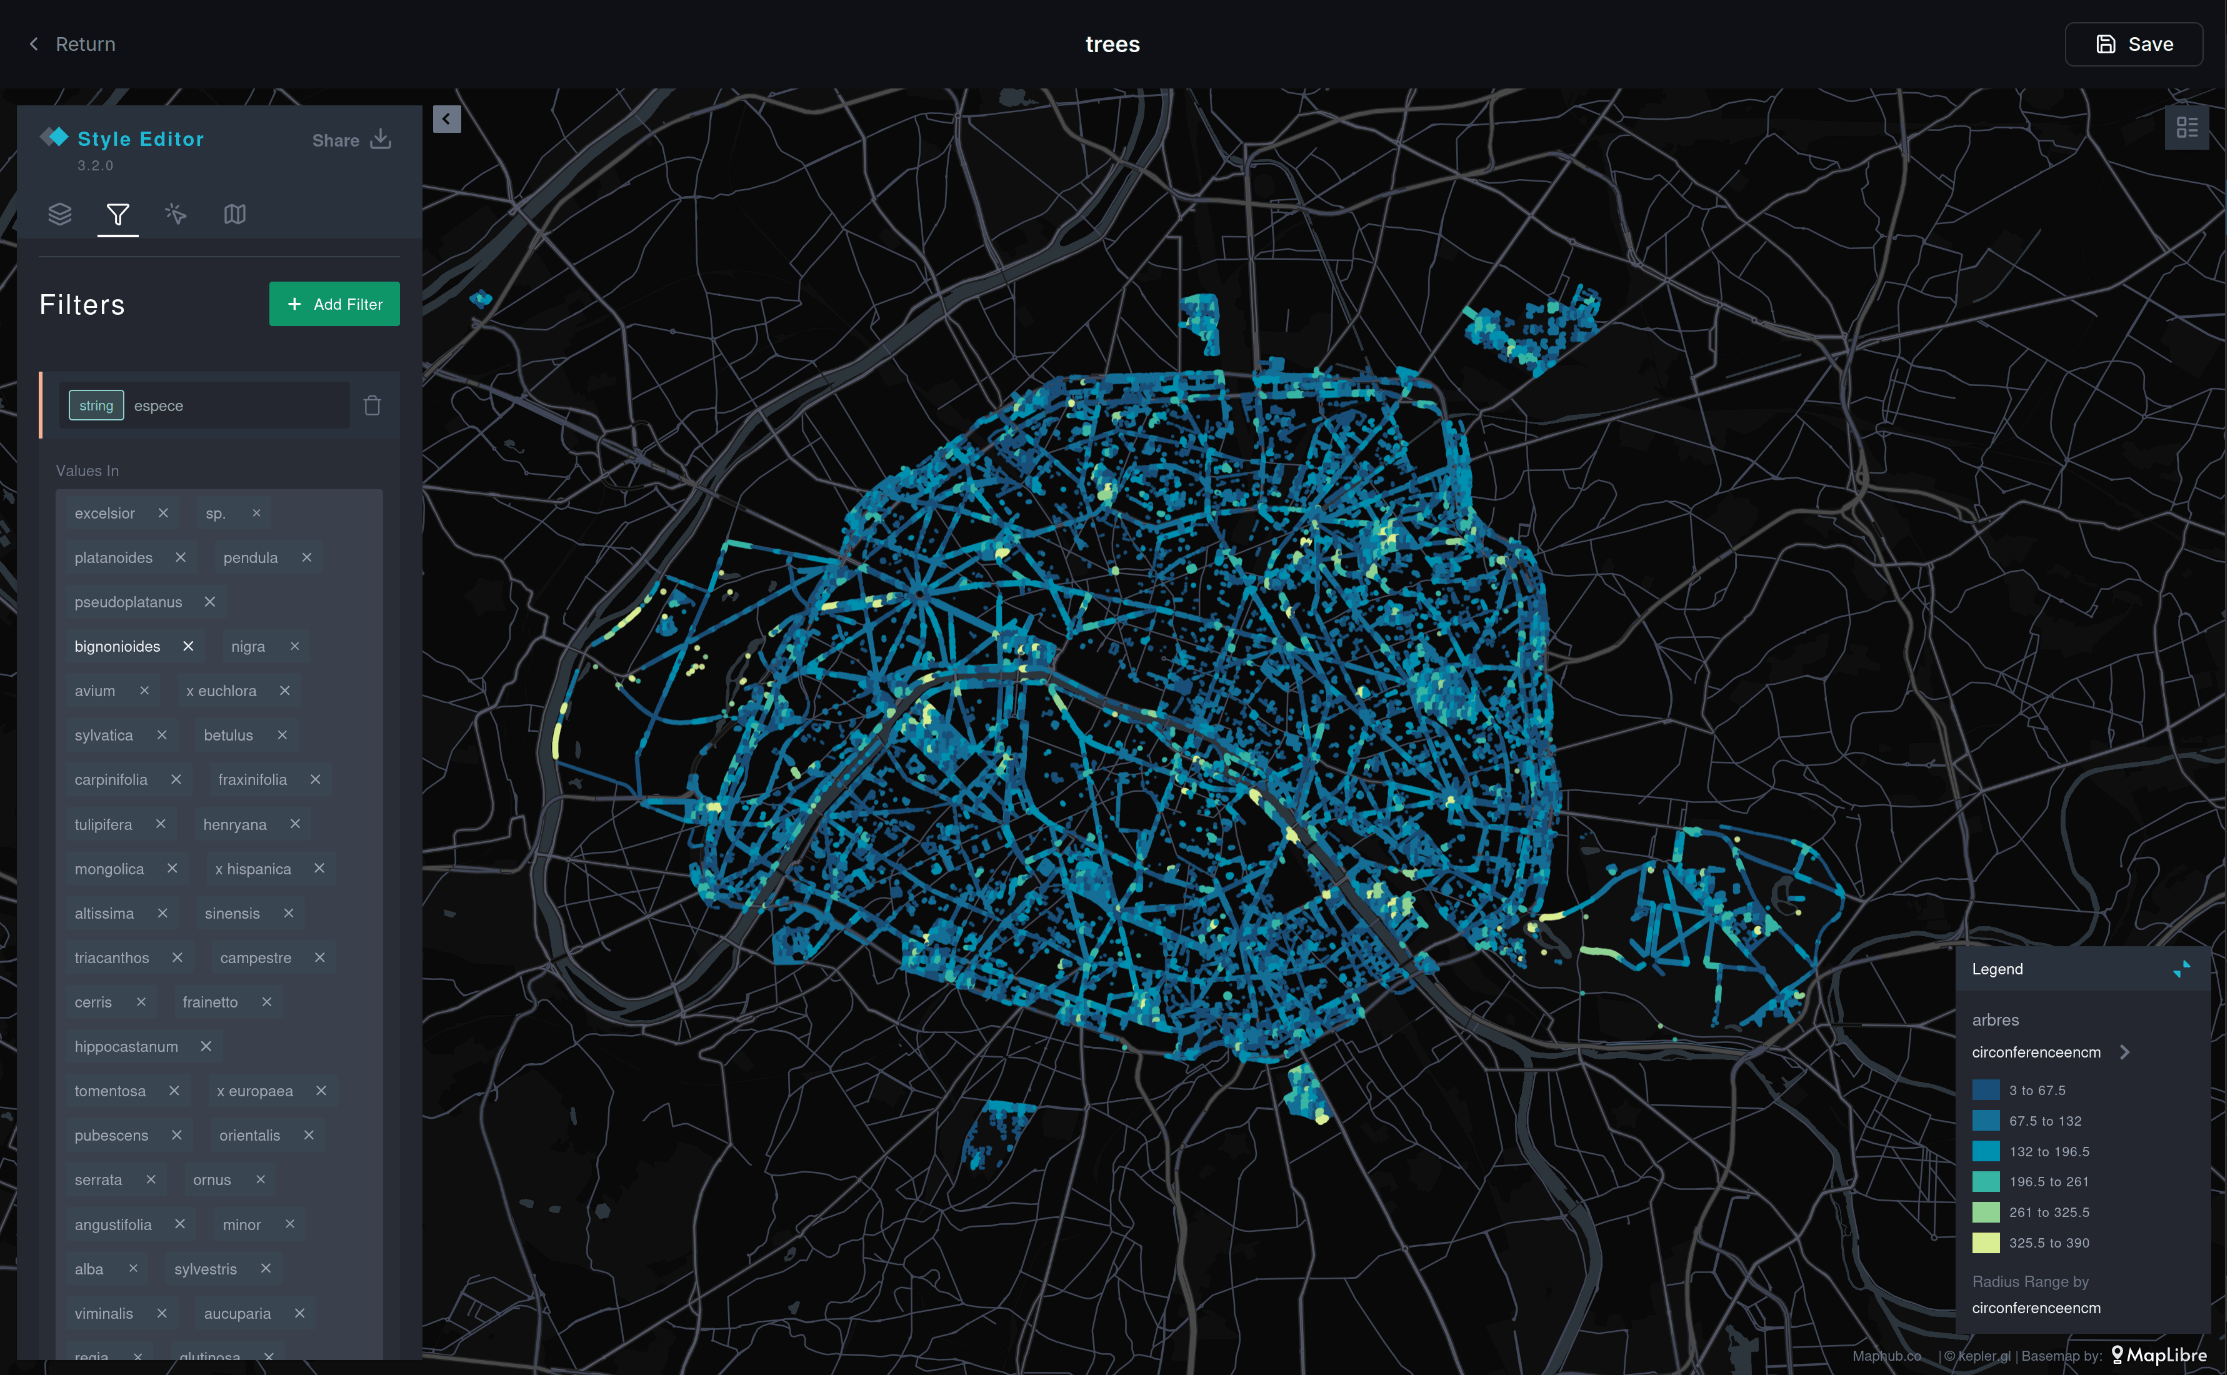Collapse the side panel with arrow
This screenshot has width=2227, height=1375.
point(446,119)
